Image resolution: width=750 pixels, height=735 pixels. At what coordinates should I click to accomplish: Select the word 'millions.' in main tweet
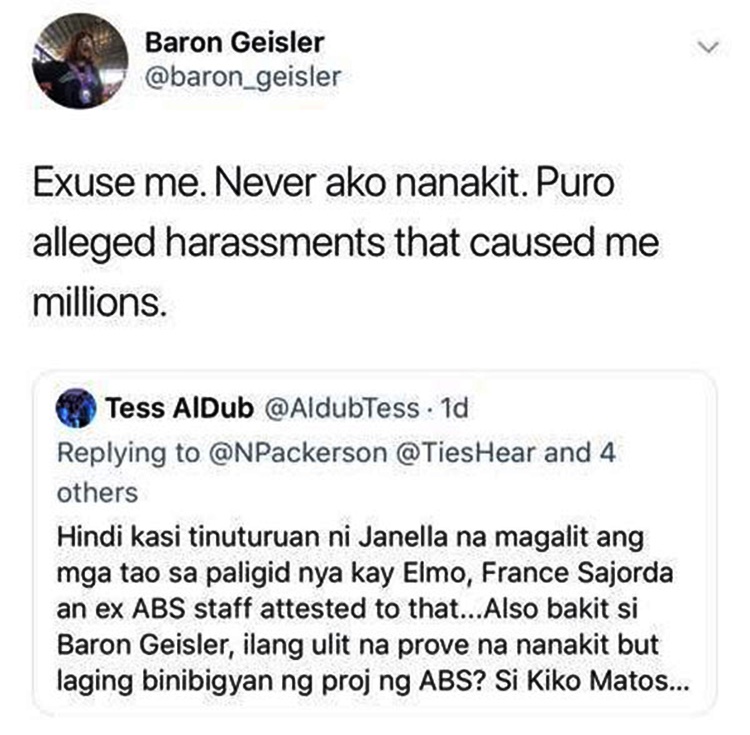click(x=100, y=302)
